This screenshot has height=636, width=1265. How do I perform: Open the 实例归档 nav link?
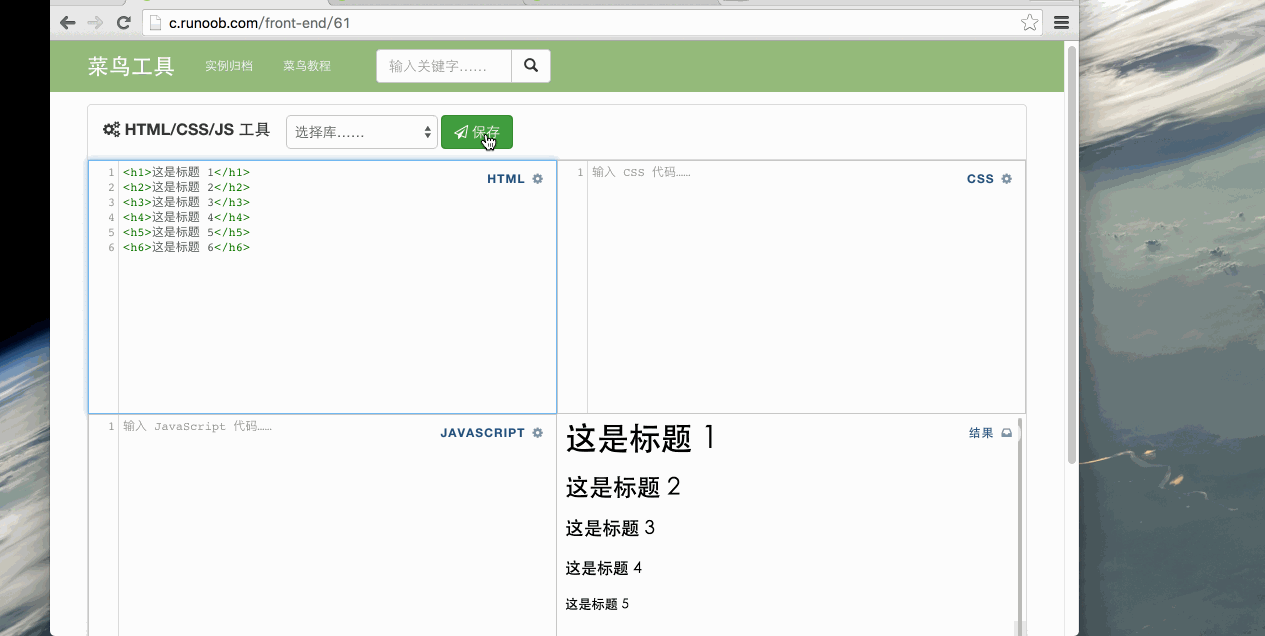click(x=229, y=66)
